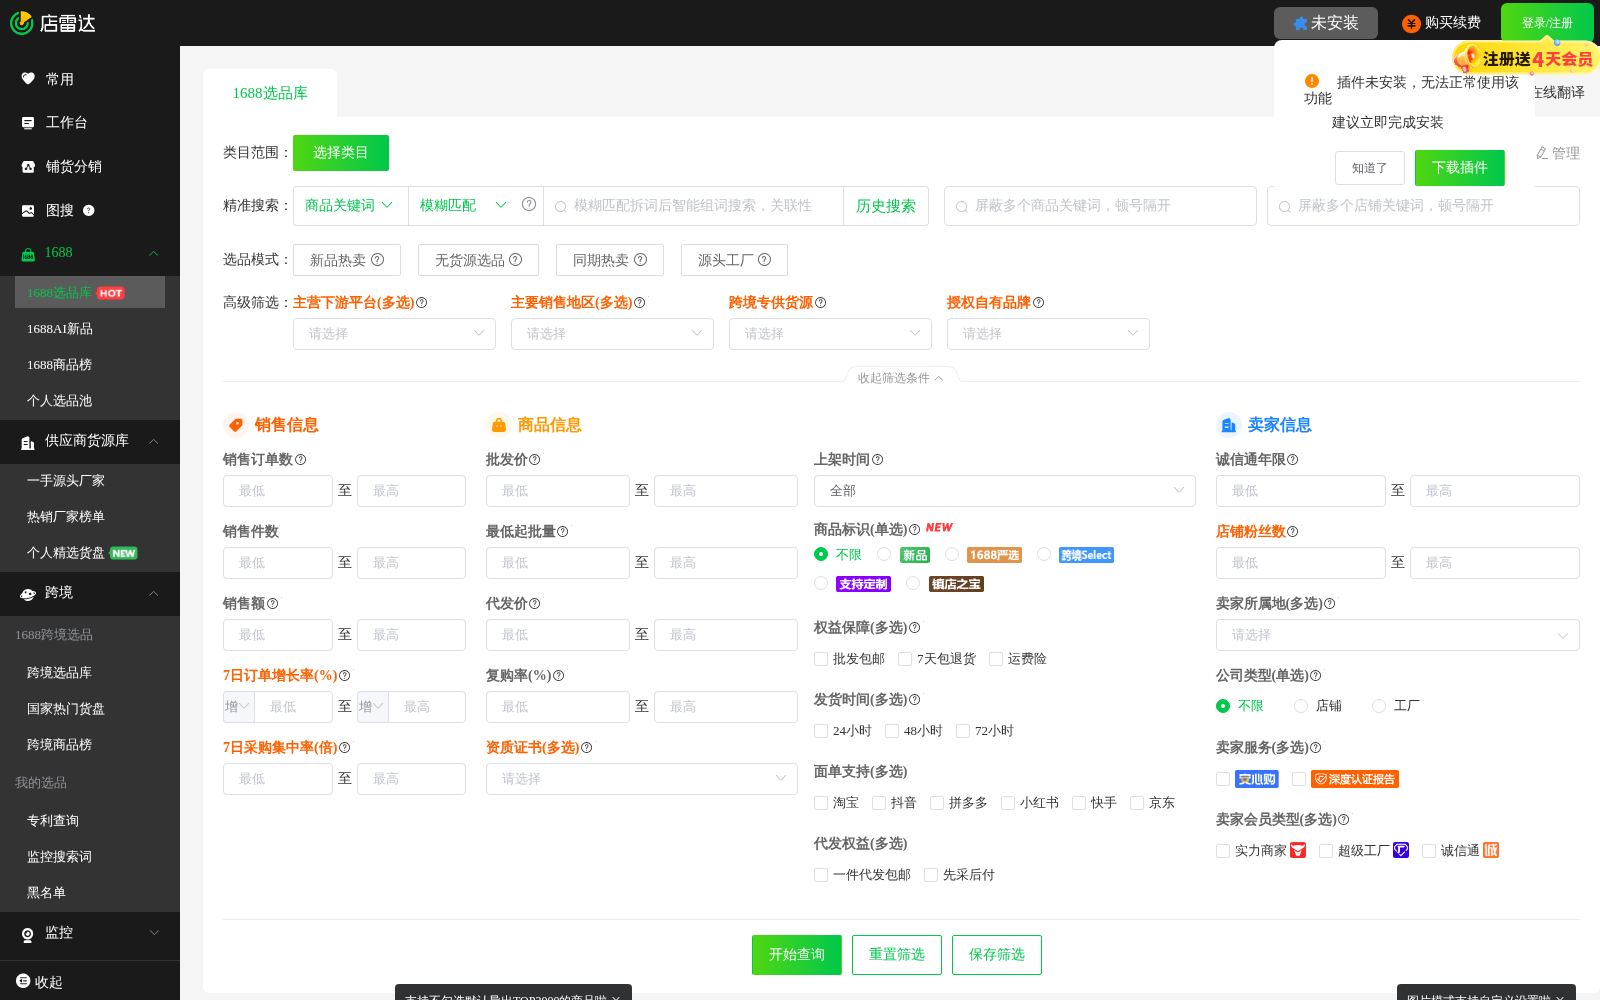1600x1000 pixels.
Task: Click help icon next to 模糊匹配
Action: pyautogui.click(x=529, y=204)
